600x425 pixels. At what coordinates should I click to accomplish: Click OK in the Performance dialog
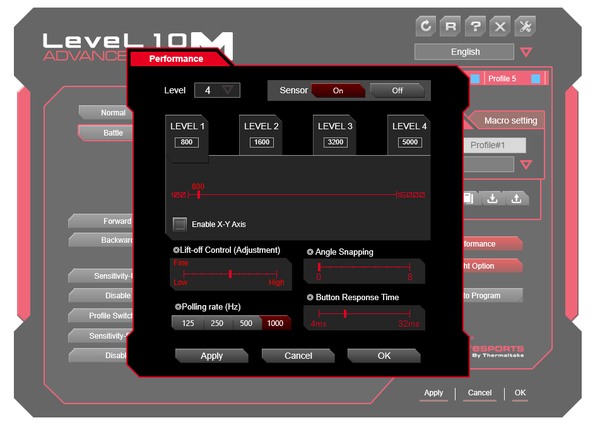pyautogui.click(x=384, y=356)
